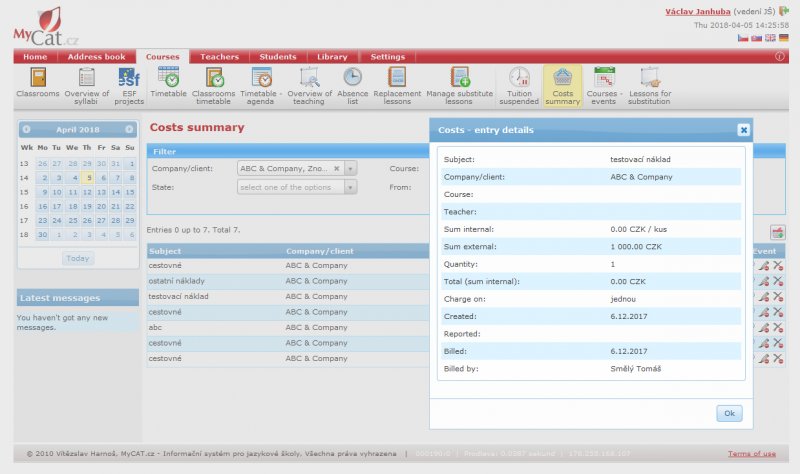Expand the State dropdown
The width and height of the screenshot is (800, 474).
[x=350, y=187]
